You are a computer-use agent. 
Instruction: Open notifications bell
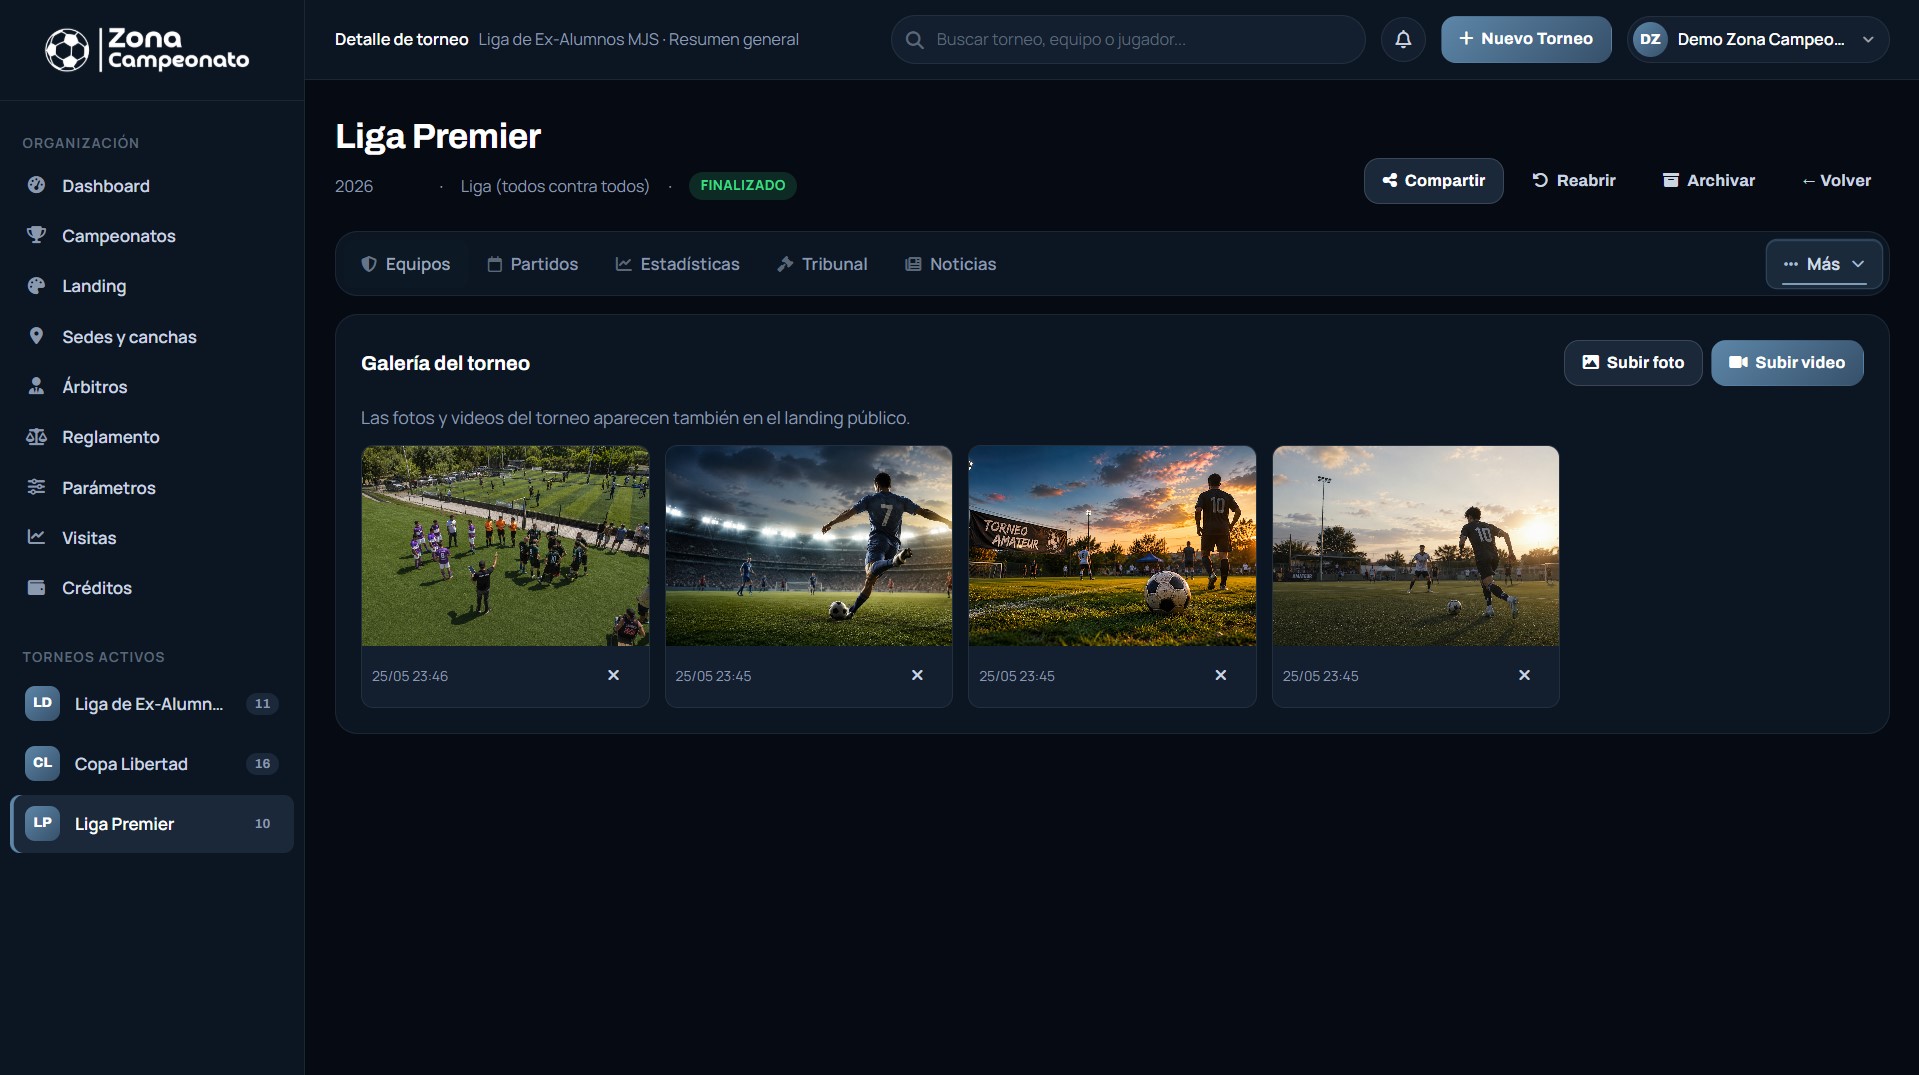(x=1403, y=40)
